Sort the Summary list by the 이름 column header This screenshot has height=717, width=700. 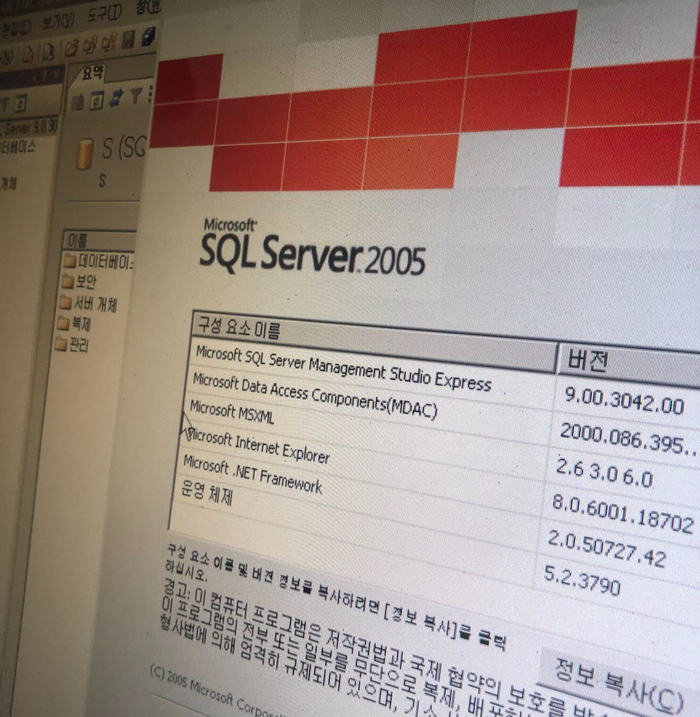(101, 240)
